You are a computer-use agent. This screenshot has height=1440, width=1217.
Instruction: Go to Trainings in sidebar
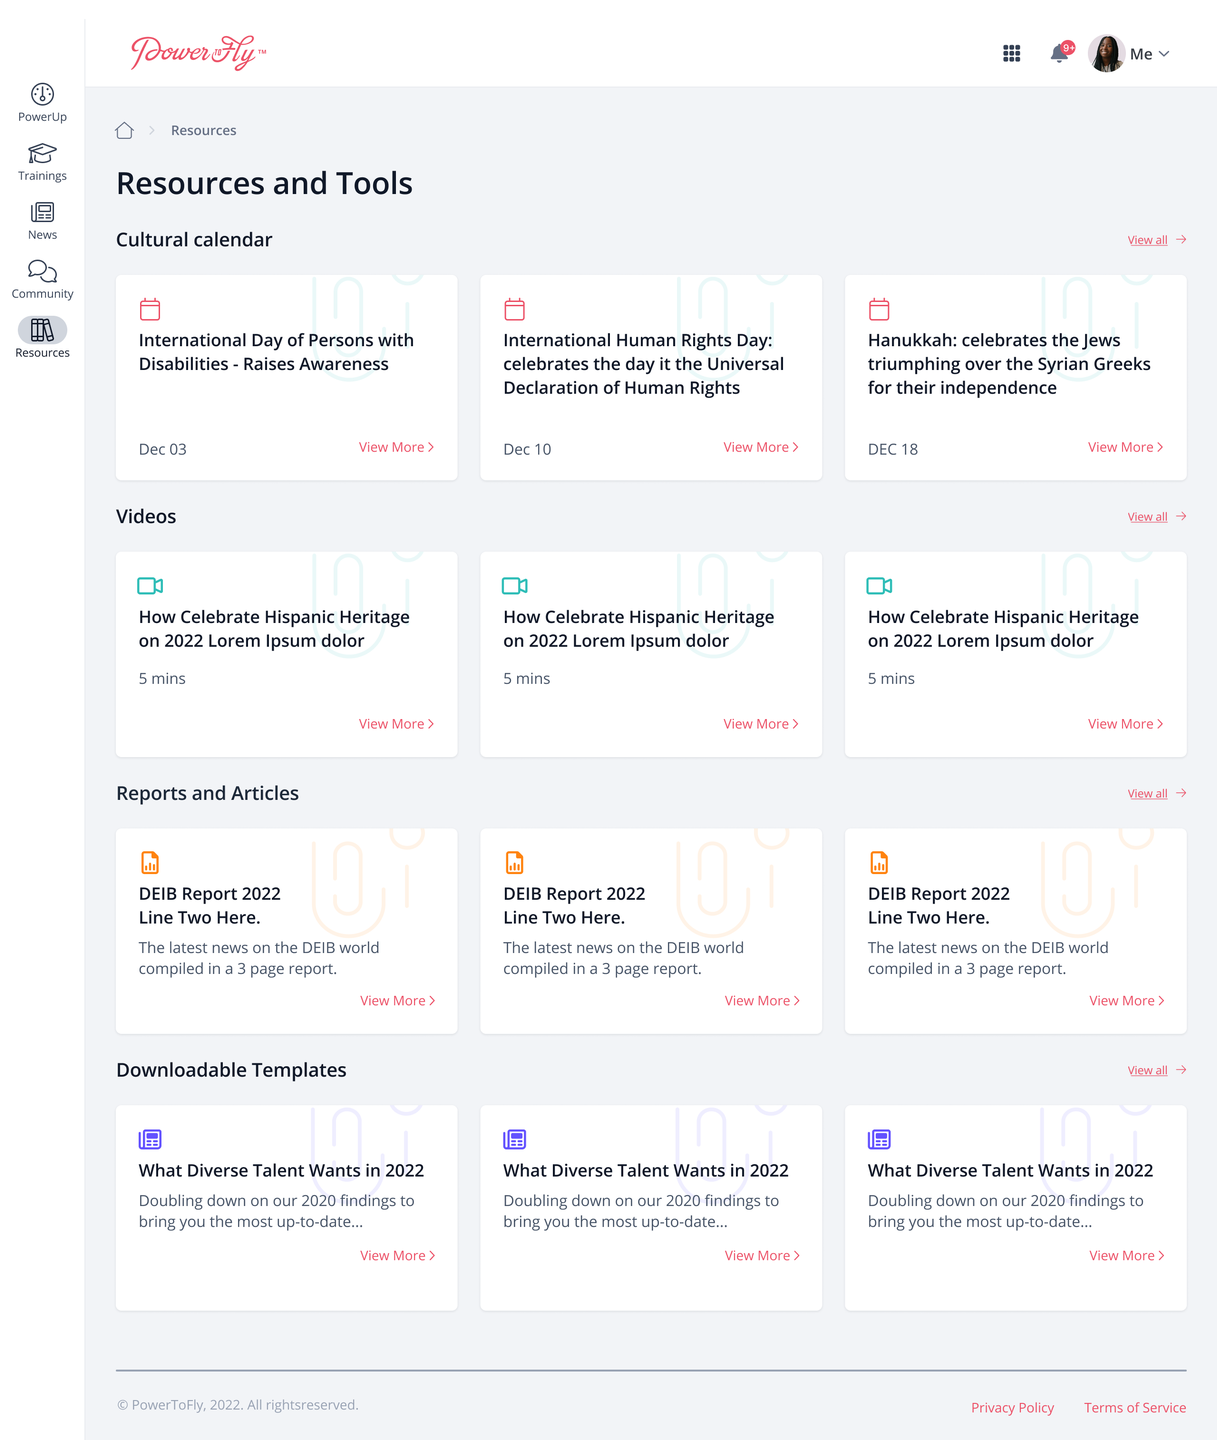coord(42,153)
